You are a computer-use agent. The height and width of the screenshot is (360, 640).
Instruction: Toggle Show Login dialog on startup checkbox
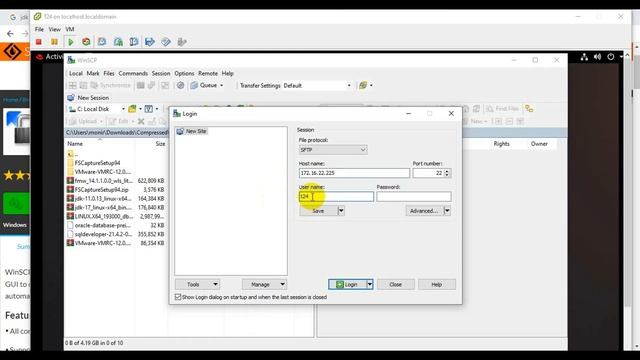(178, 297)
